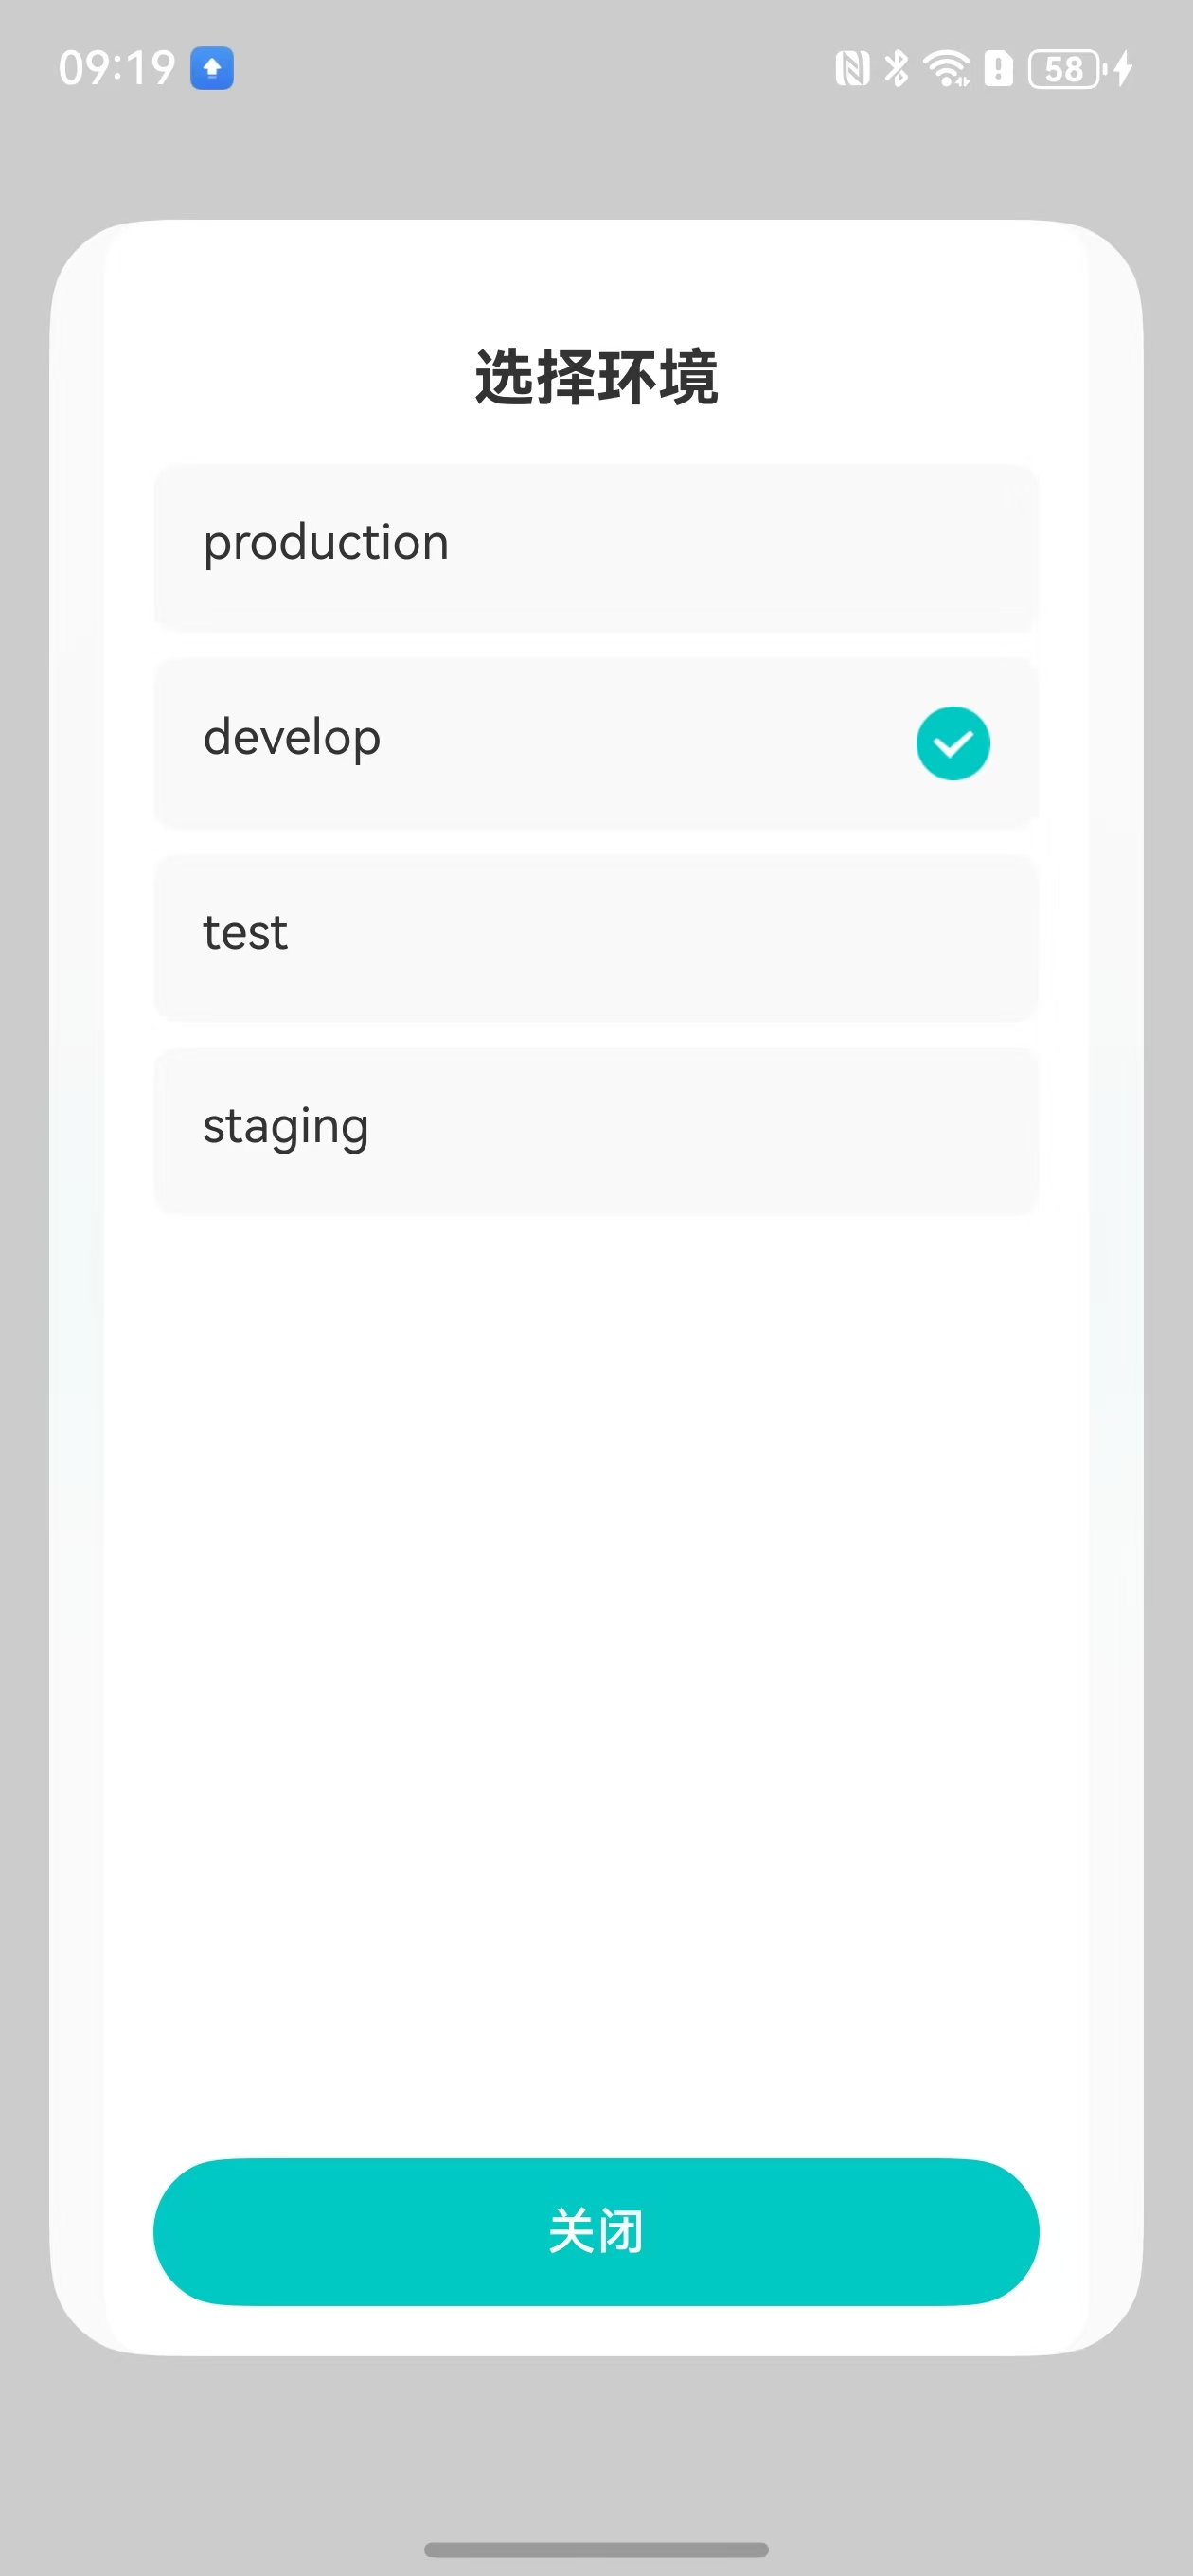Tap the battery level indicator showing 58
1193x2576 pixels.
tap(1065, 68)
